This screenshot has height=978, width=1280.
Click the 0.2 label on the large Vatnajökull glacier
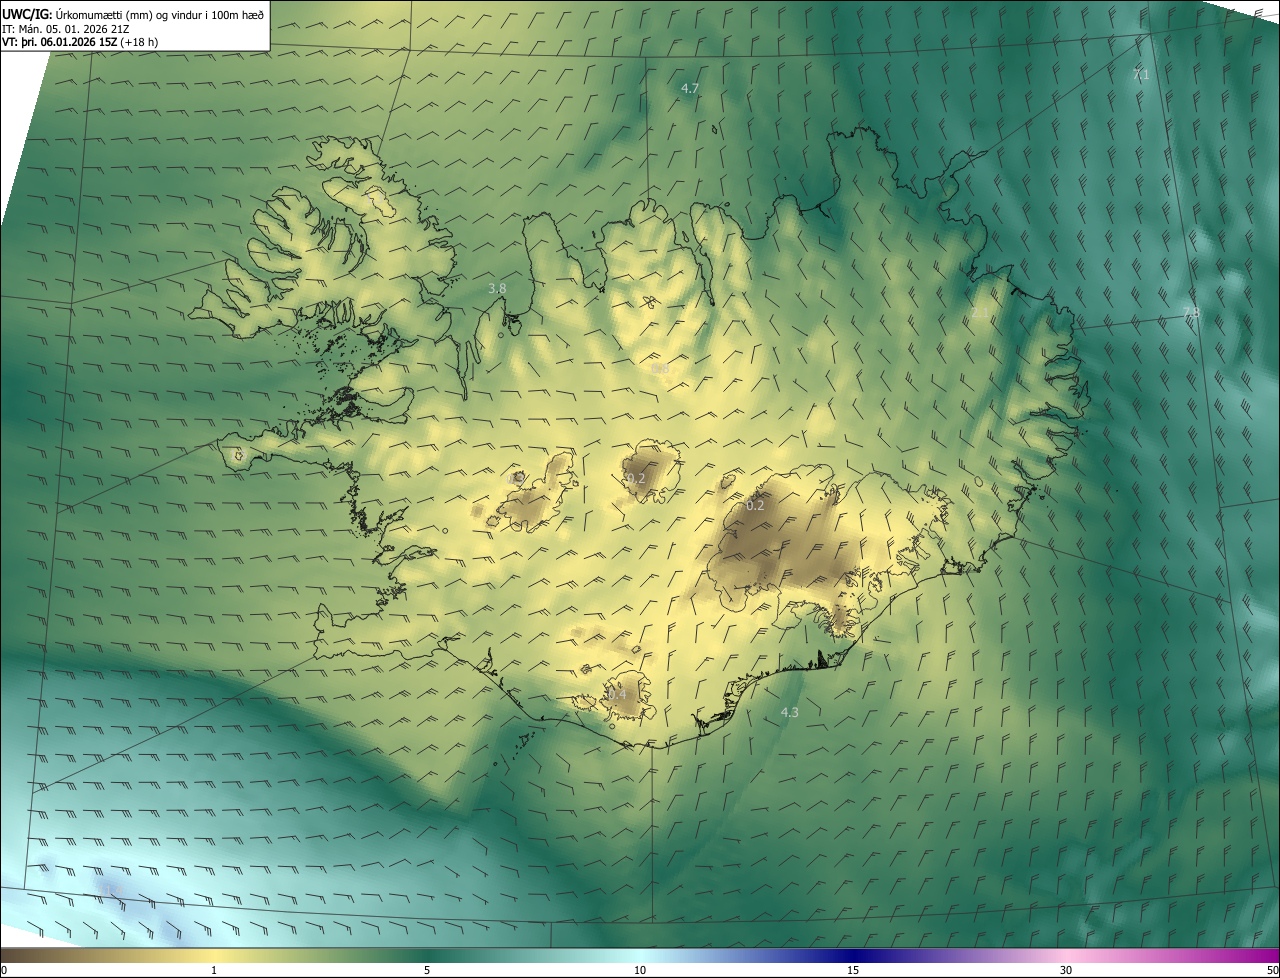[x=755, y=506]
